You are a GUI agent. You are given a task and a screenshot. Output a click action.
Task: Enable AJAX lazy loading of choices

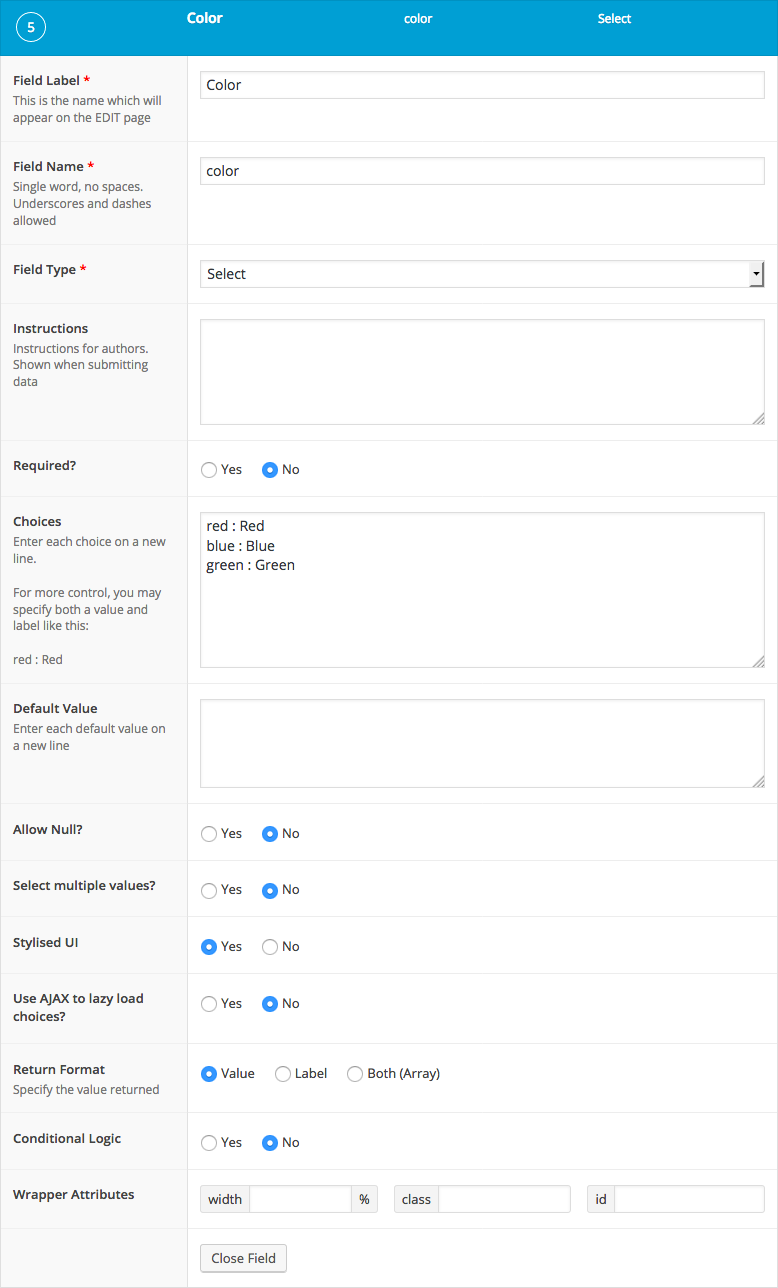point(209,1003)
